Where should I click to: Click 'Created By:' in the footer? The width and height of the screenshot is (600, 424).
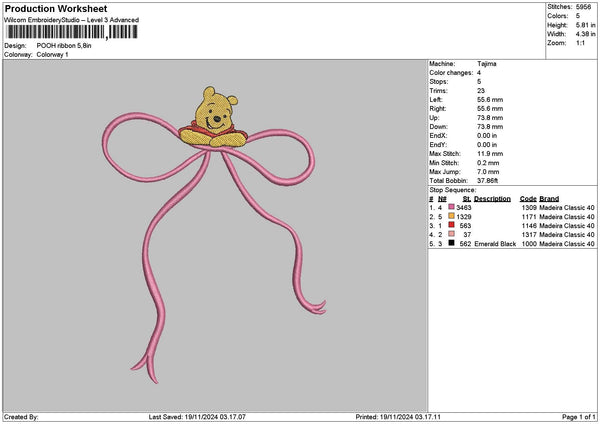(x=21, y=417)
